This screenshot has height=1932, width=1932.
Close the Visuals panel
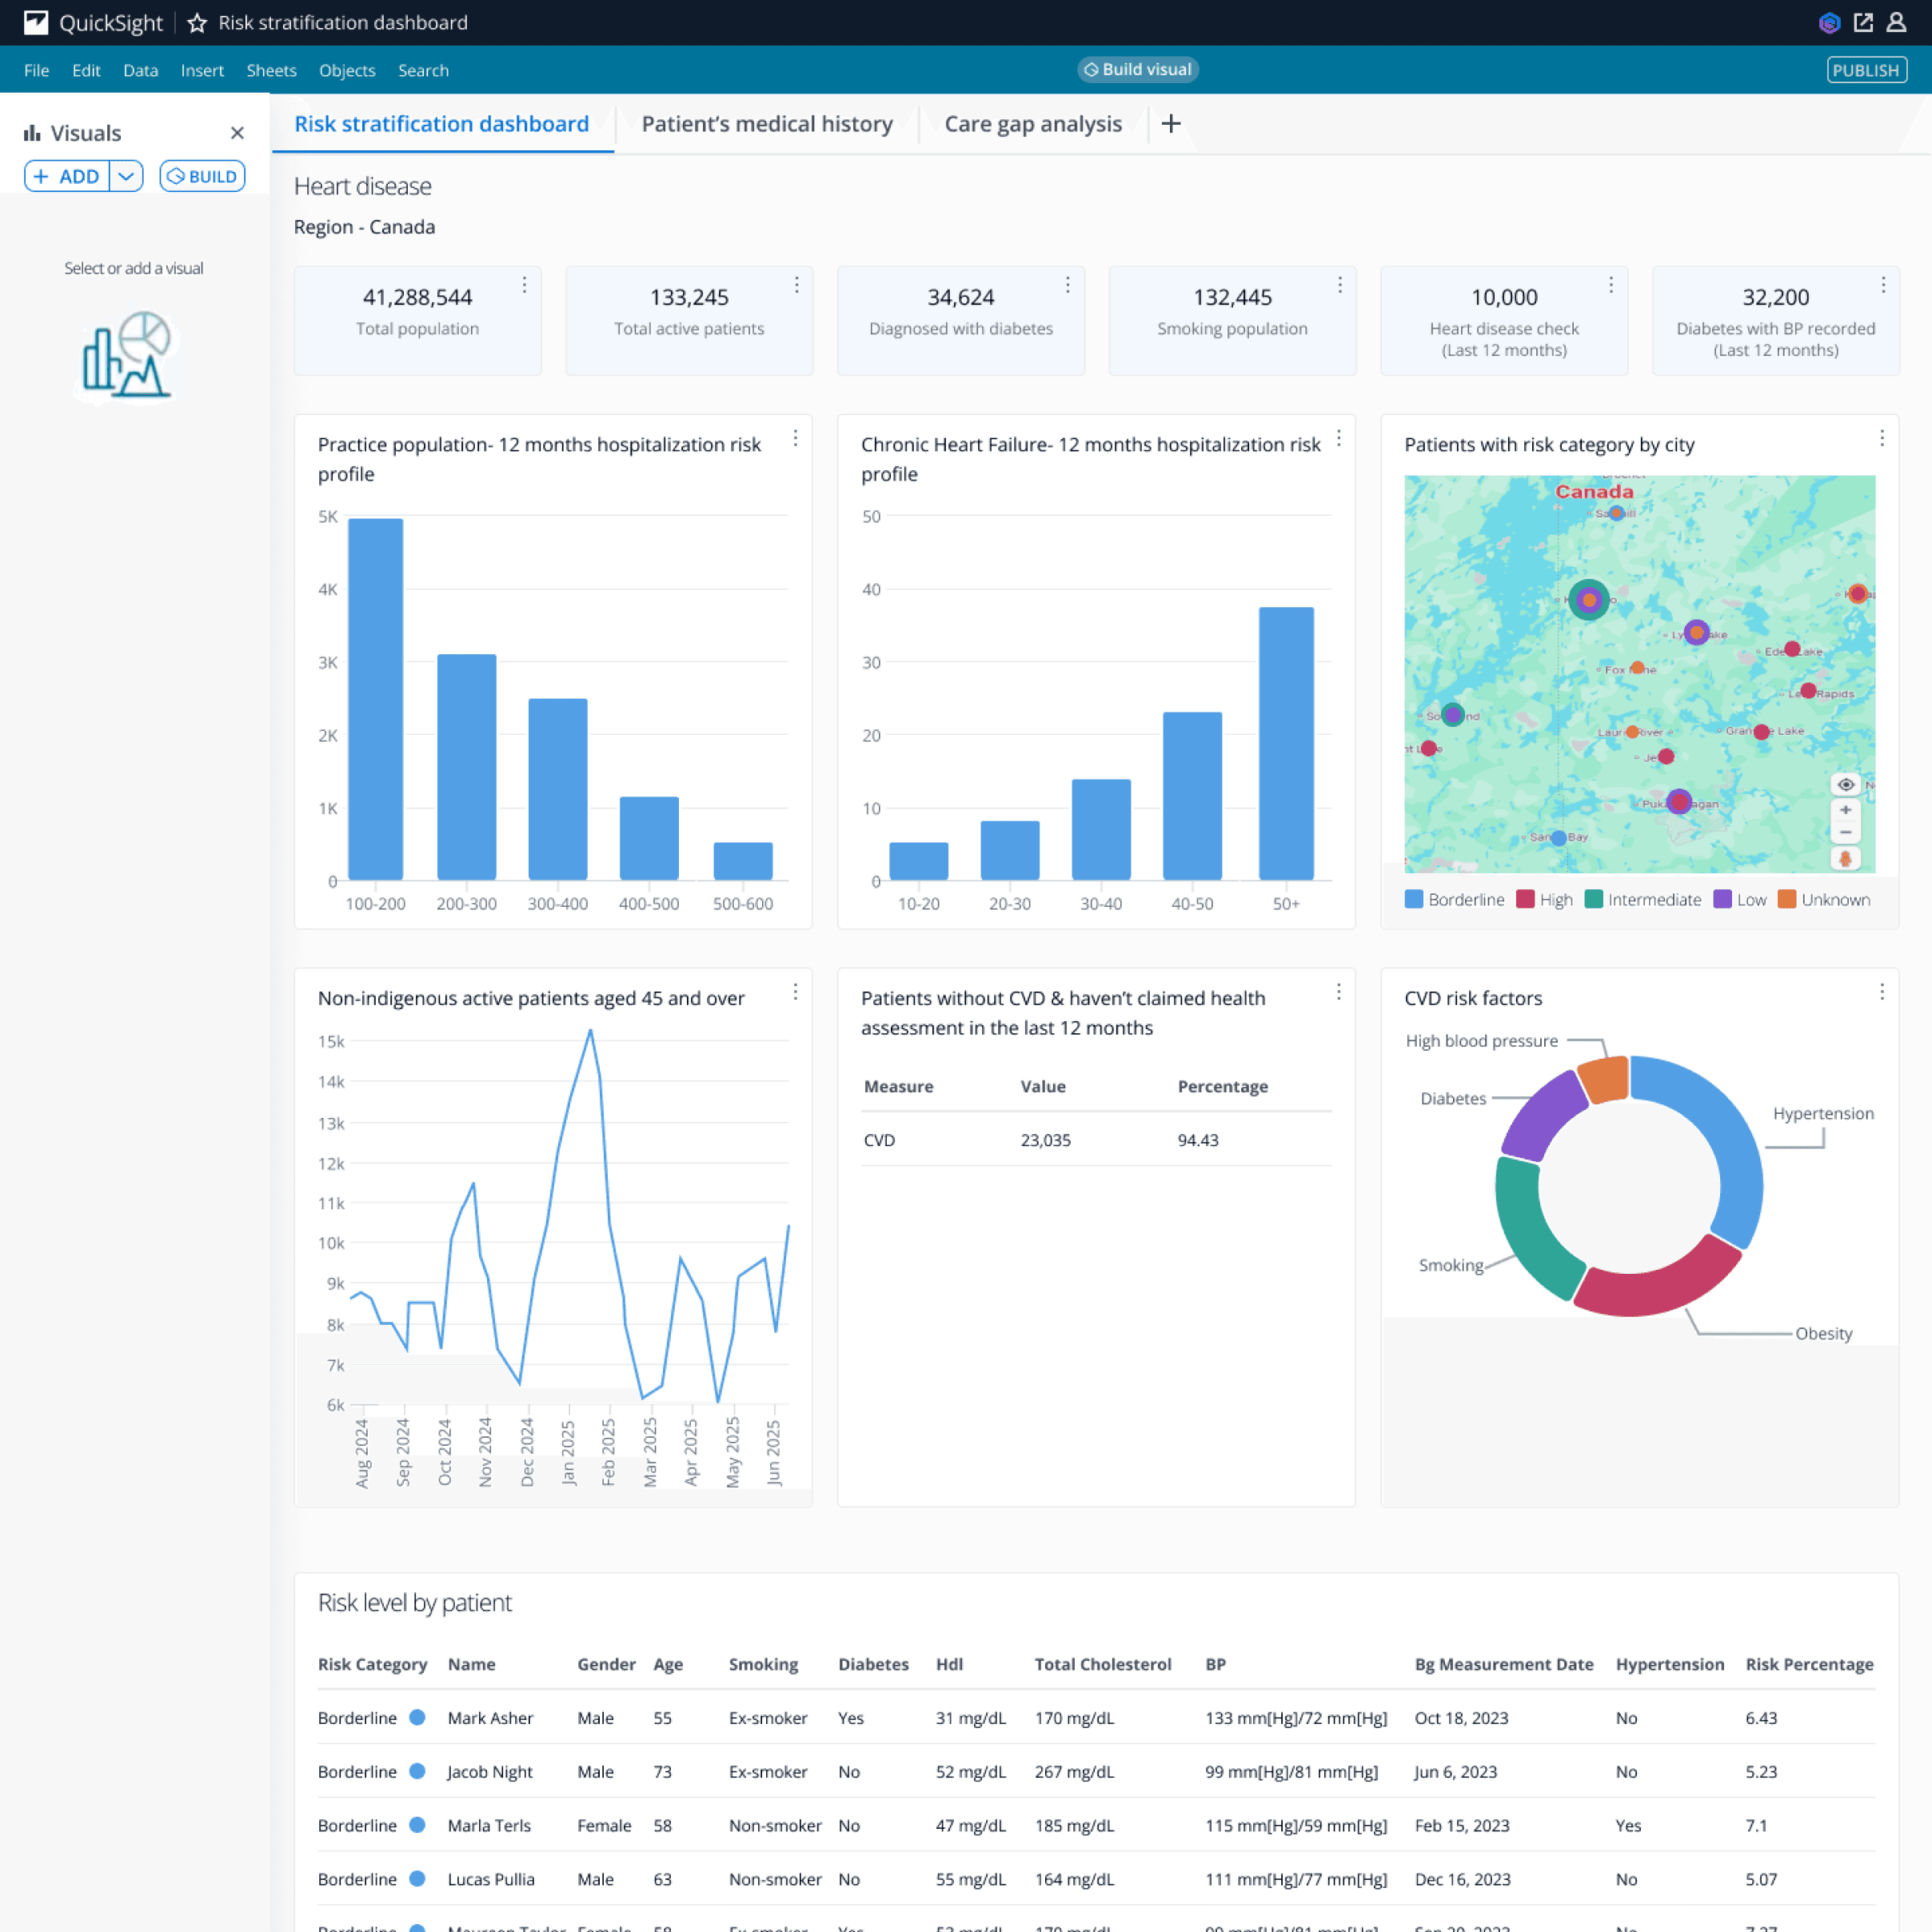(x=237, y=133)
